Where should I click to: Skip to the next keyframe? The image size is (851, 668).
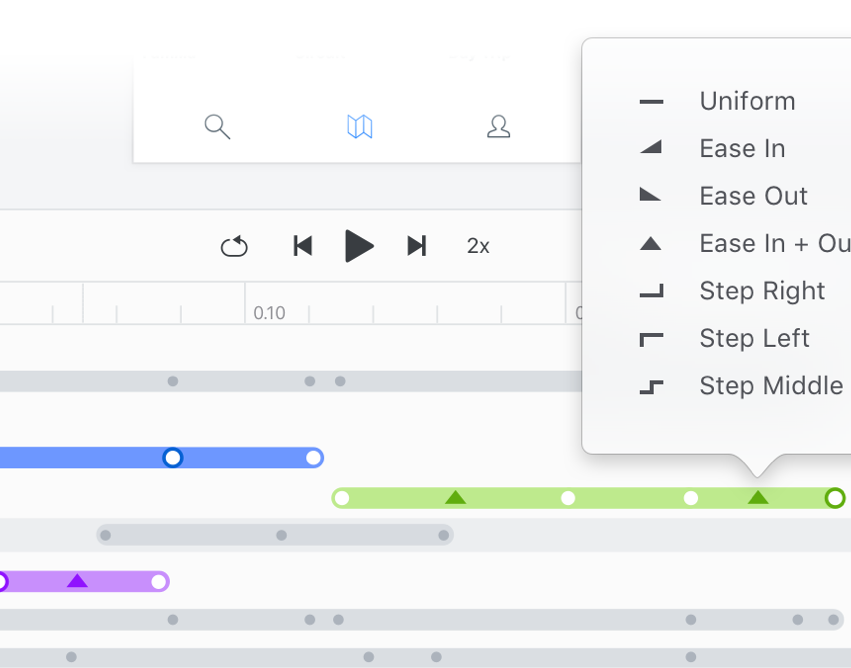coord(417,246)
